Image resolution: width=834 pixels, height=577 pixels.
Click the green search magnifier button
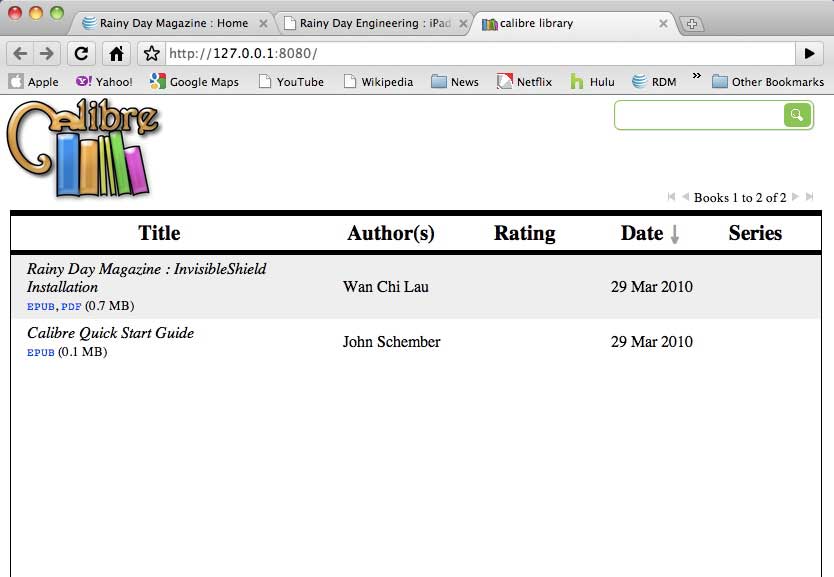click(x=797, y=115)
